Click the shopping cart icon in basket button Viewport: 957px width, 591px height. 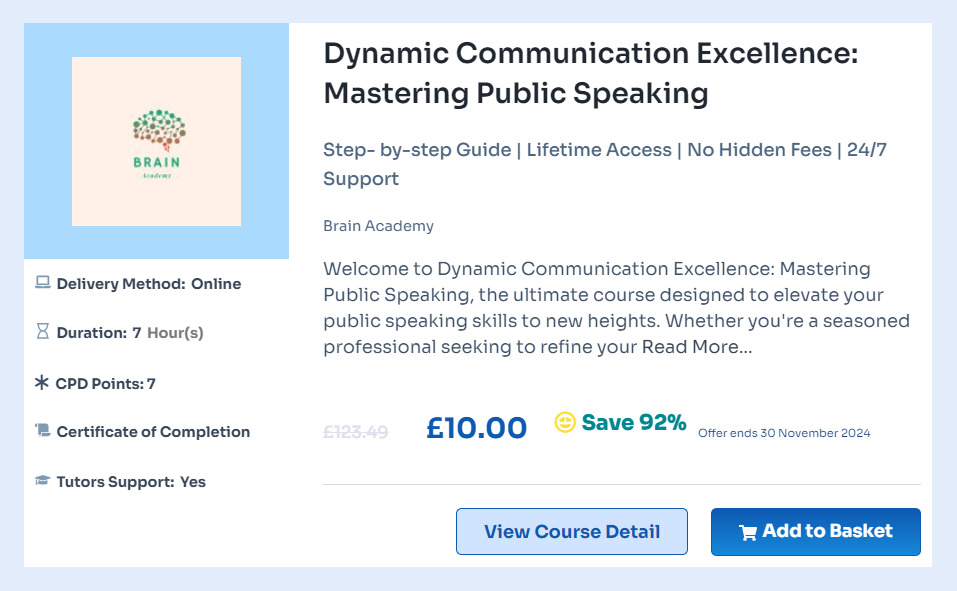[x=747, y=532]
